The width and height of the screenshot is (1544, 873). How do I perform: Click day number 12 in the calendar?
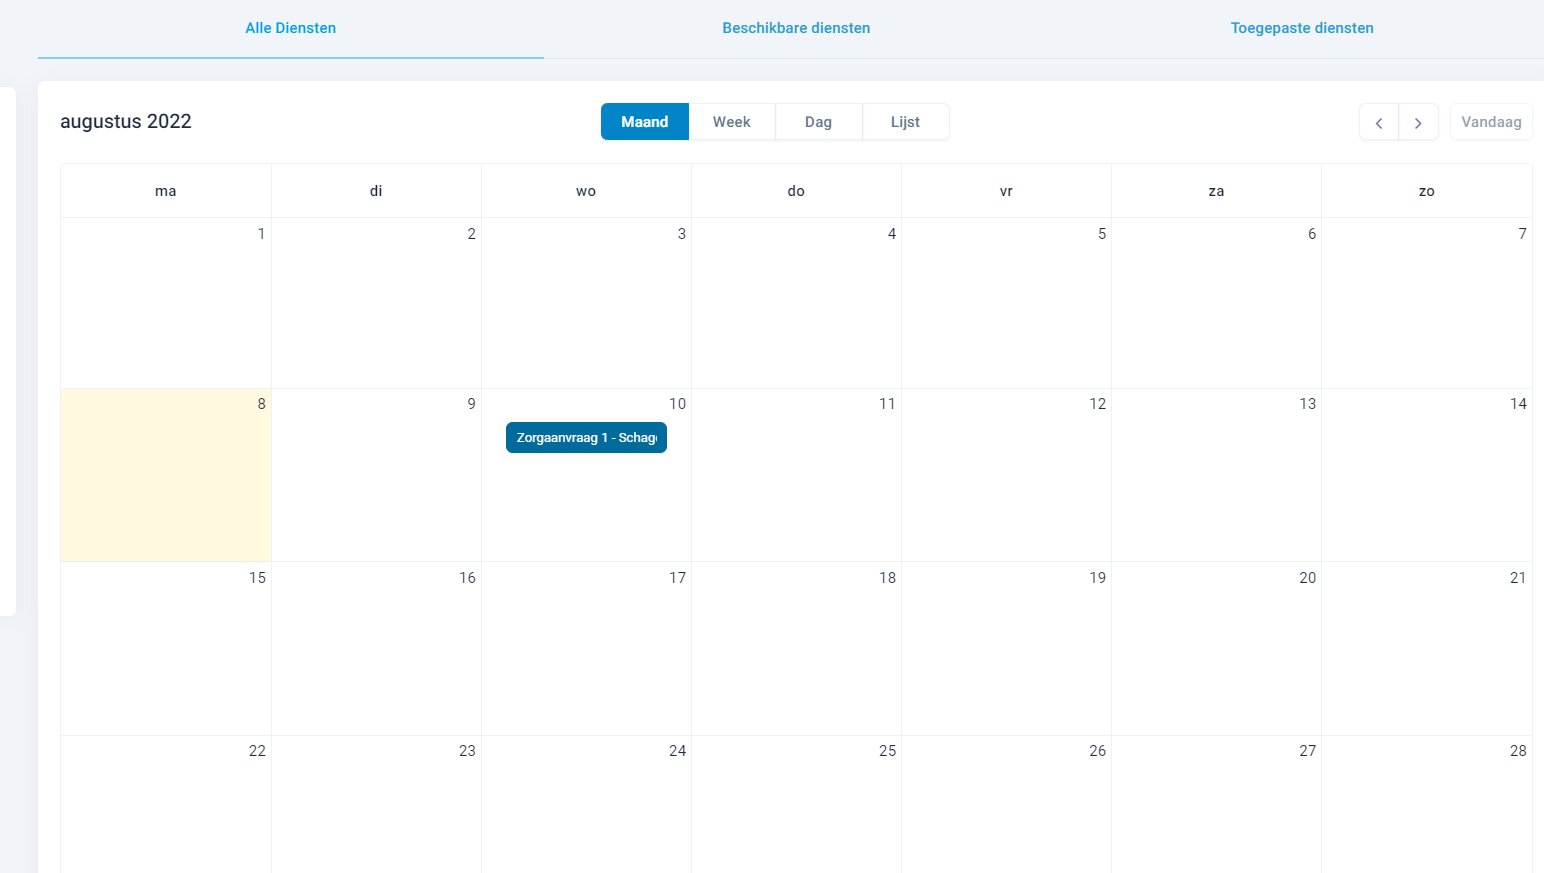point(1098,404)
